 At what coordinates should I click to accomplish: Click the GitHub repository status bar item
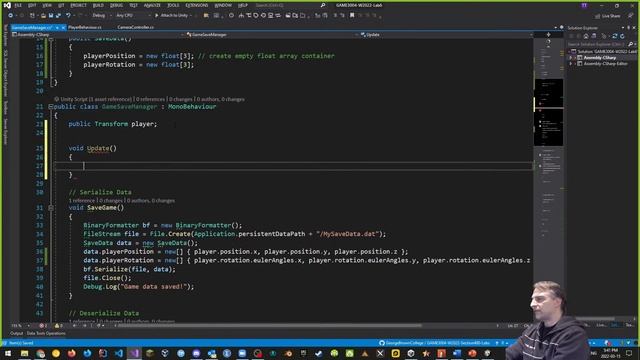[434, 343]
